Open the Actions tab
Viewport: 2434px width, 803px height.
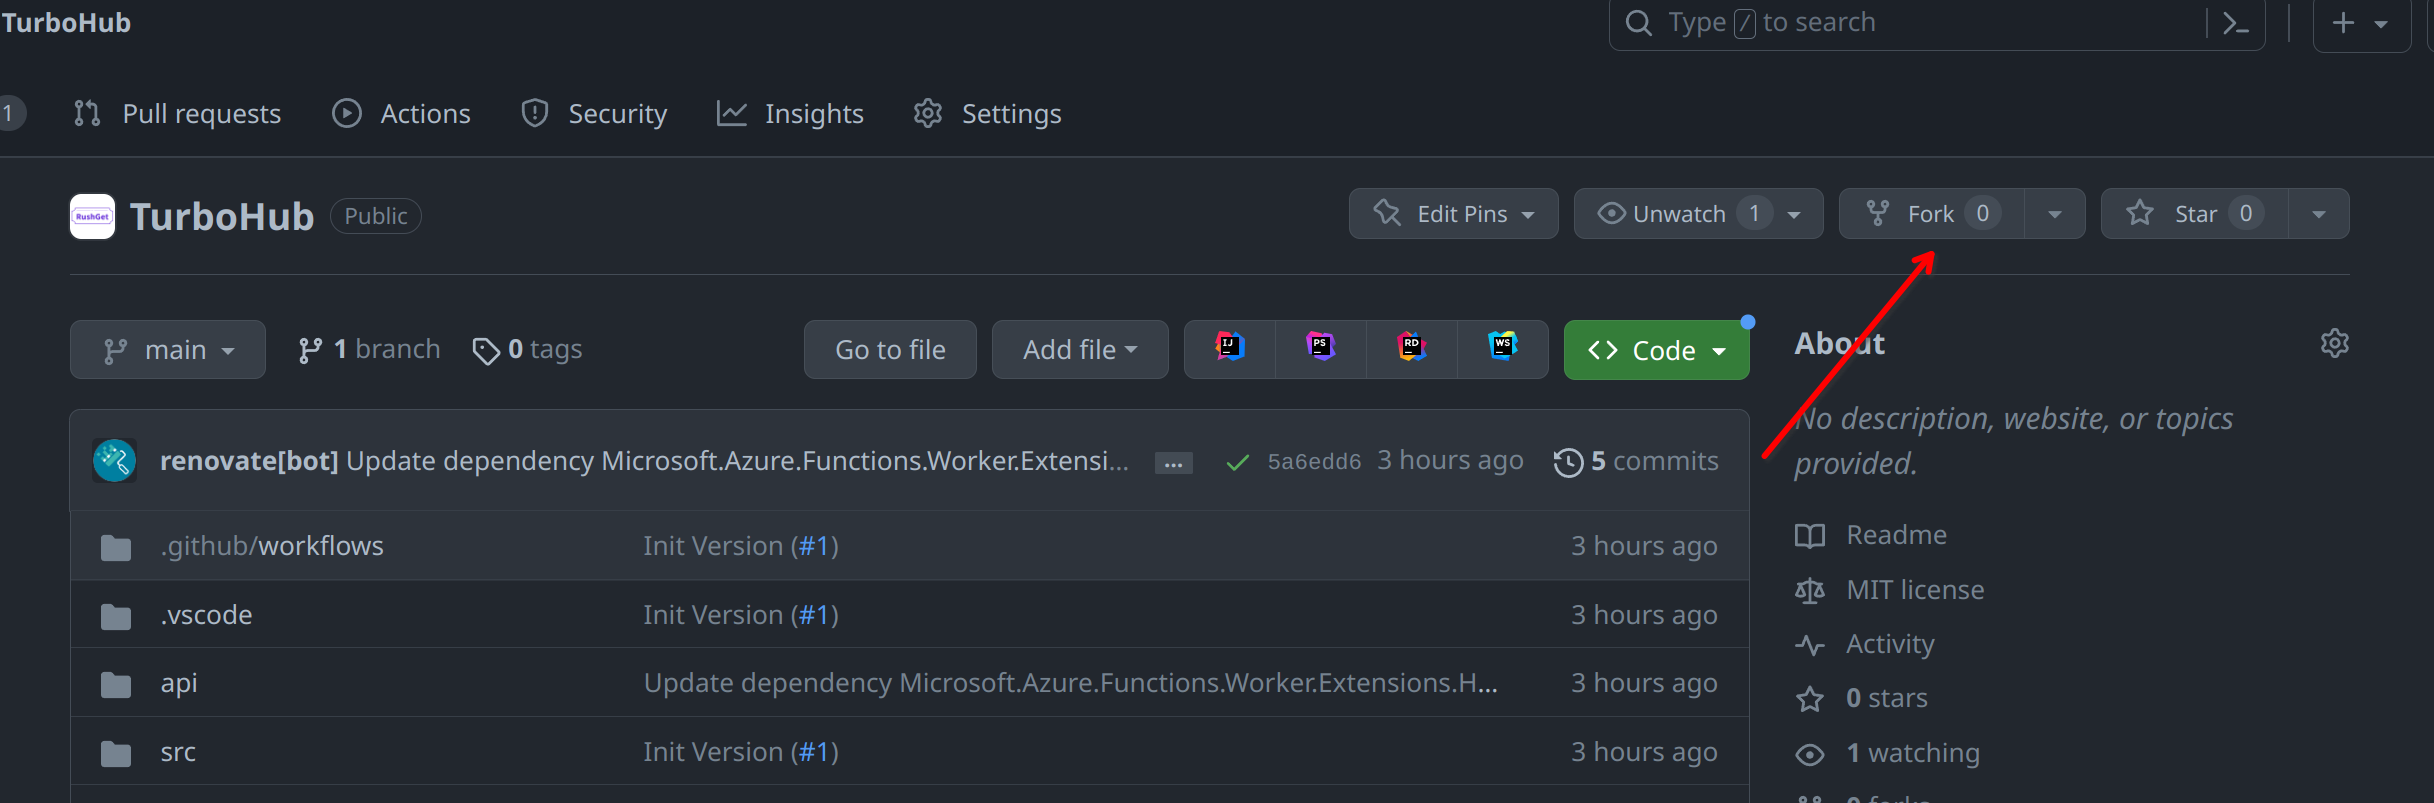pos(401,114)
